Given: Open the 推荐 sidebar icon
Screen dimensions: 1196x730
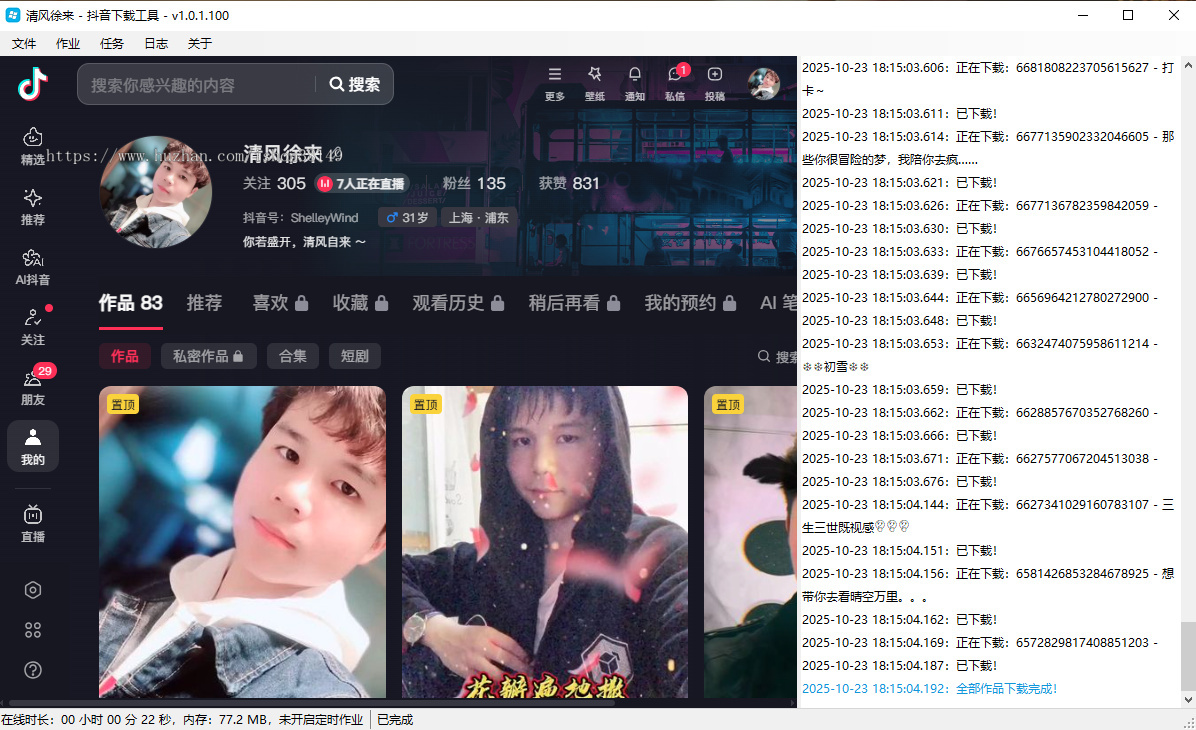Looking at the screenshot, I should click(x=33, y=207).
